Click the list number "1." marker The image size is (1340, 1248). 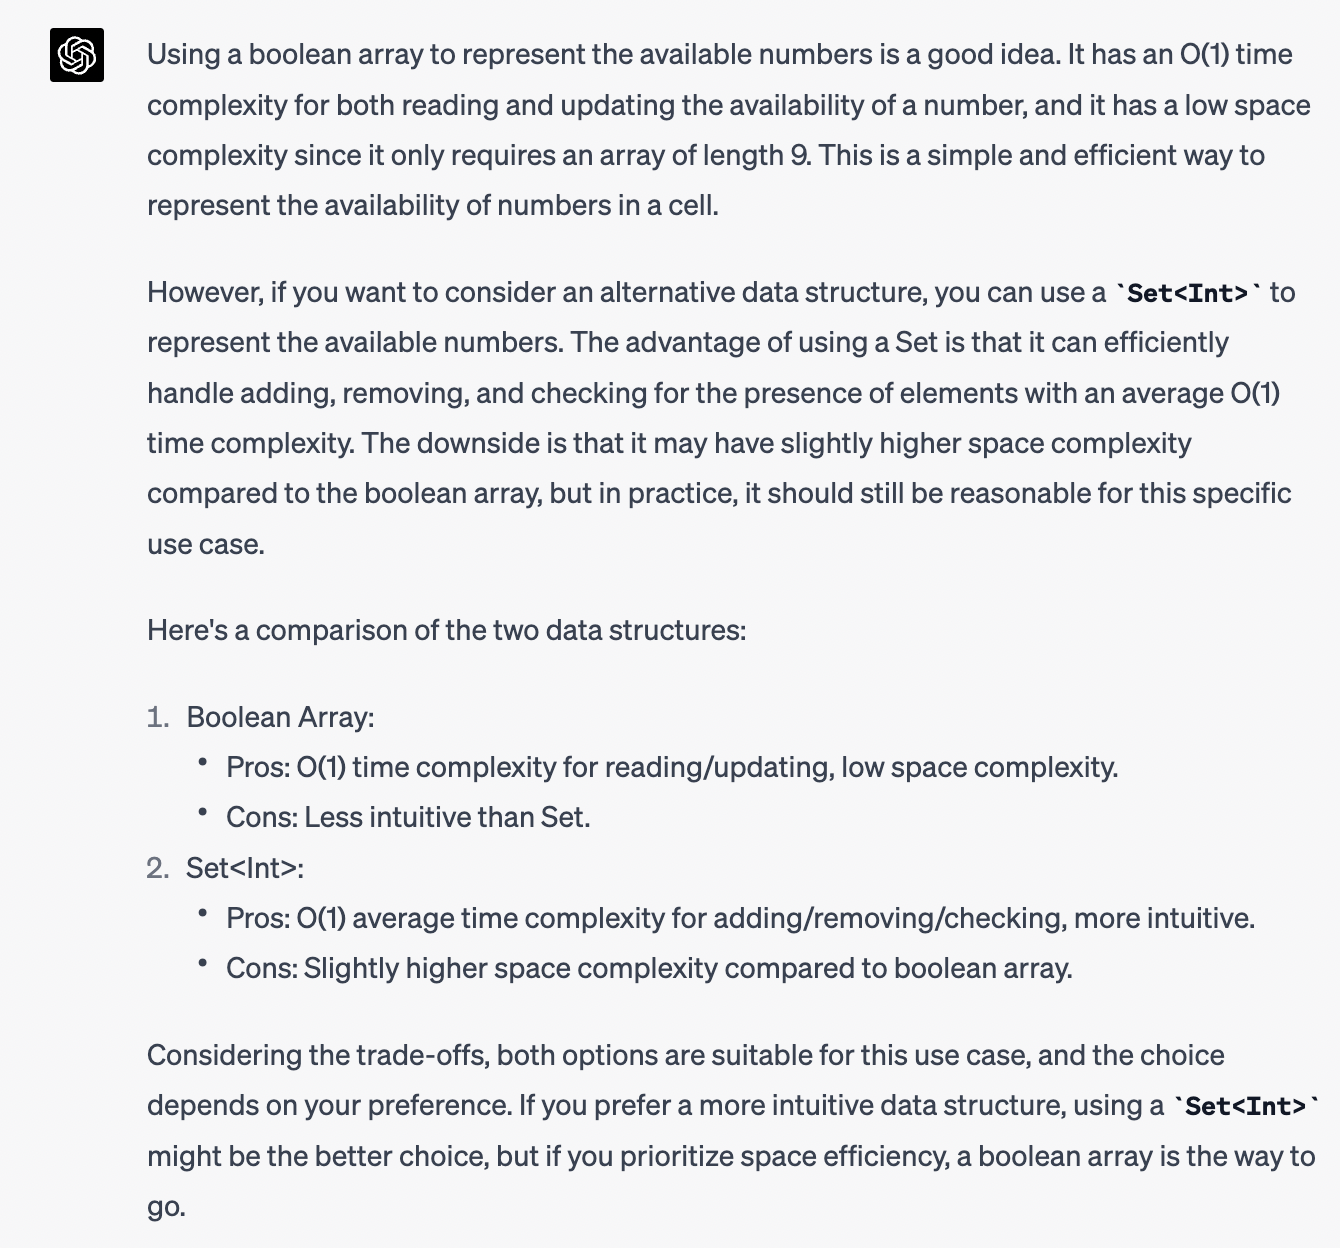click(x=158, y=717)
